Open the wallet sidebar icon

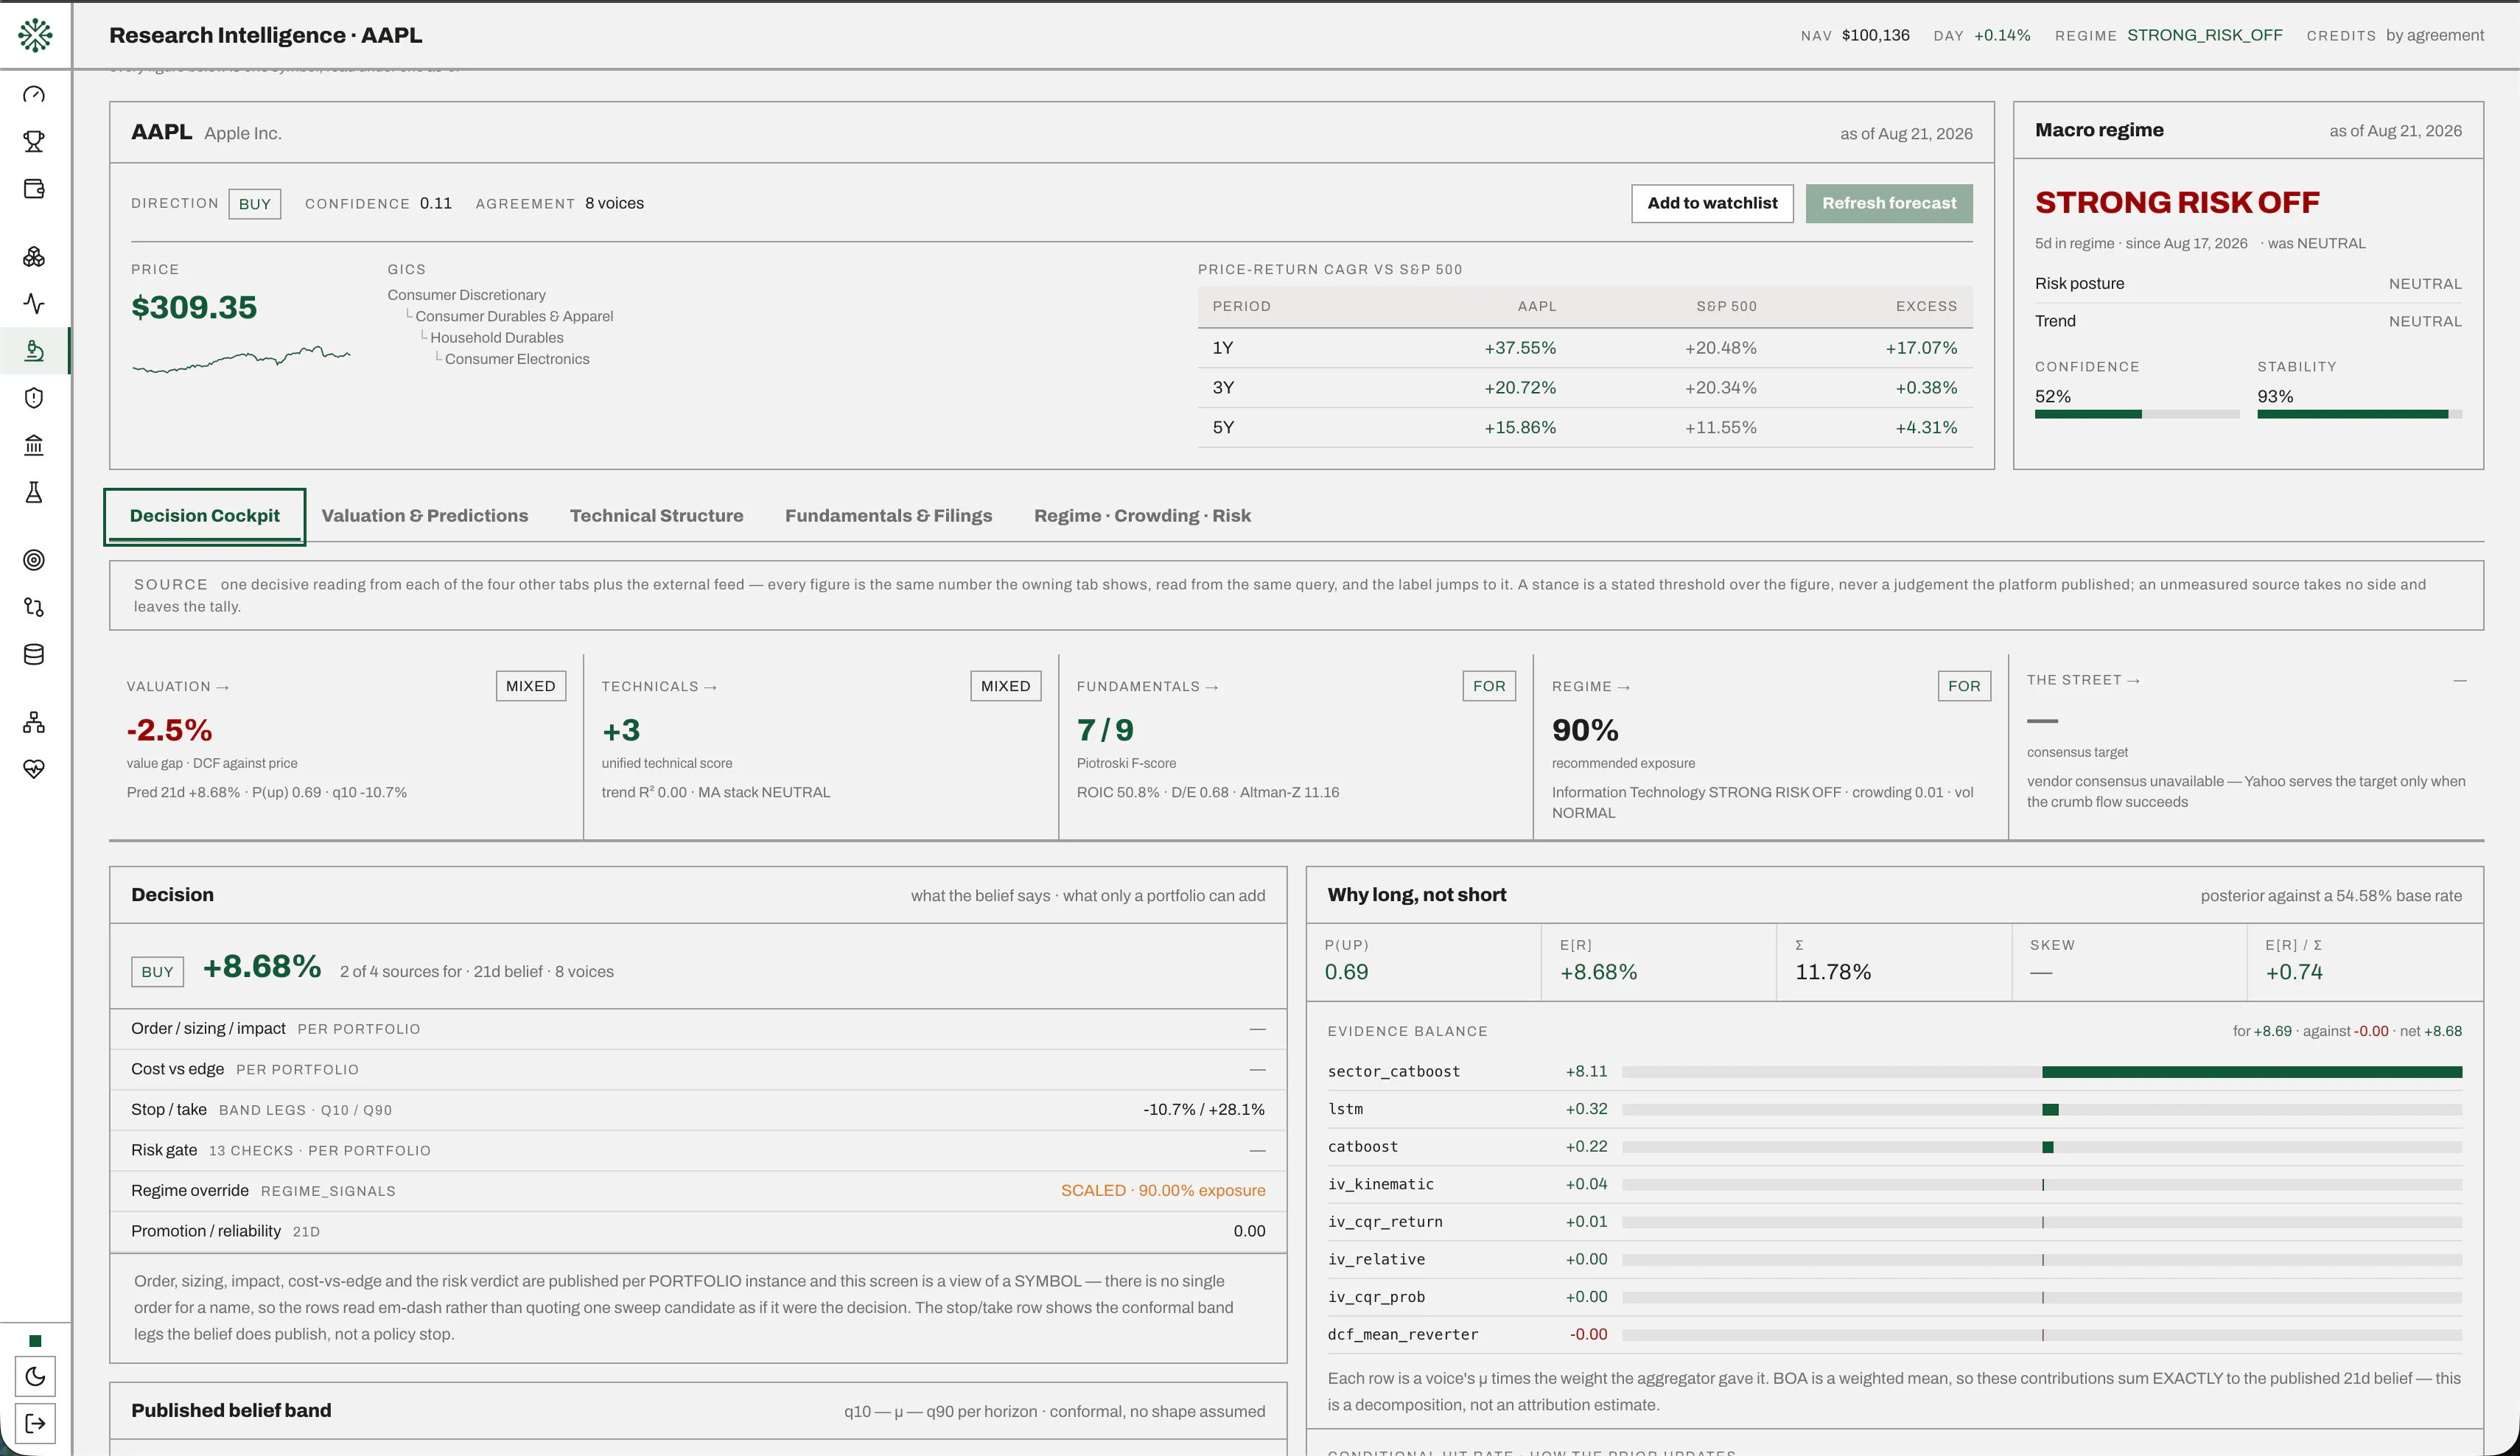pos(34,189)
